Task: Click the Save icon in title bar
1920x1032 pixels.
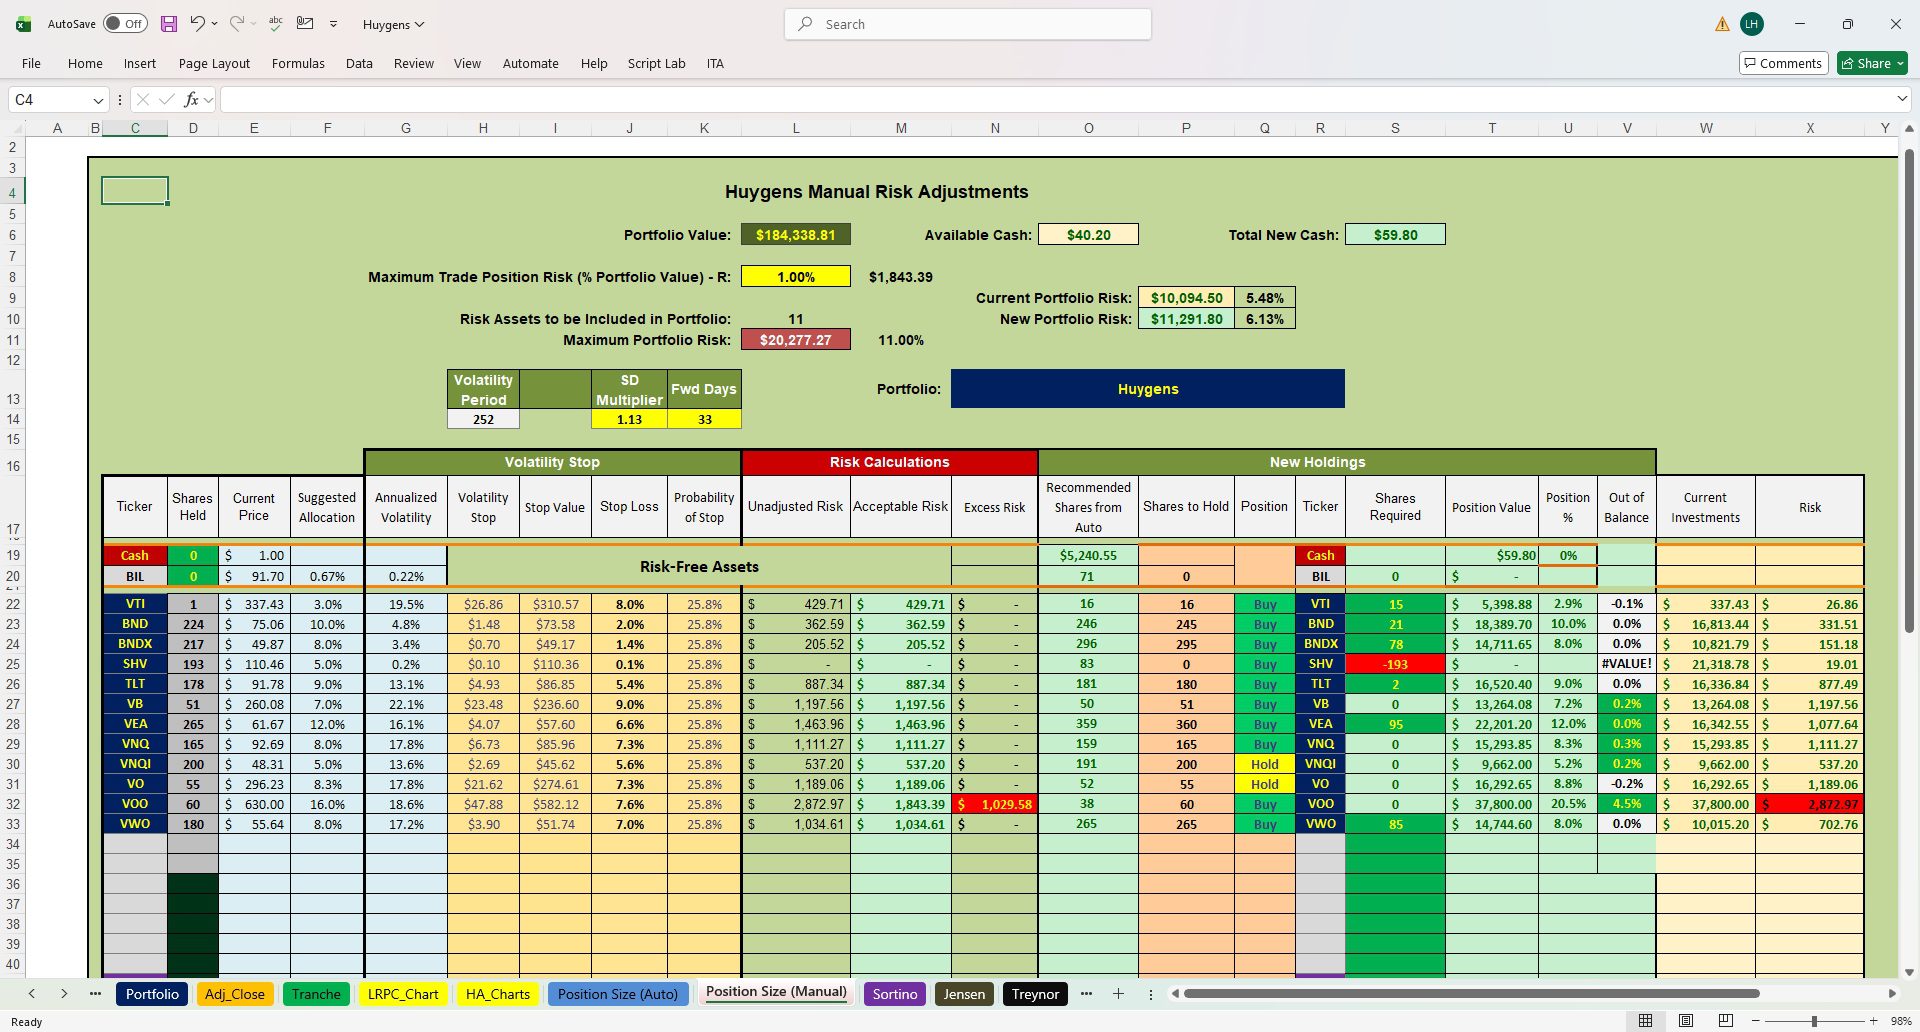Action: (x=169, y=24)
